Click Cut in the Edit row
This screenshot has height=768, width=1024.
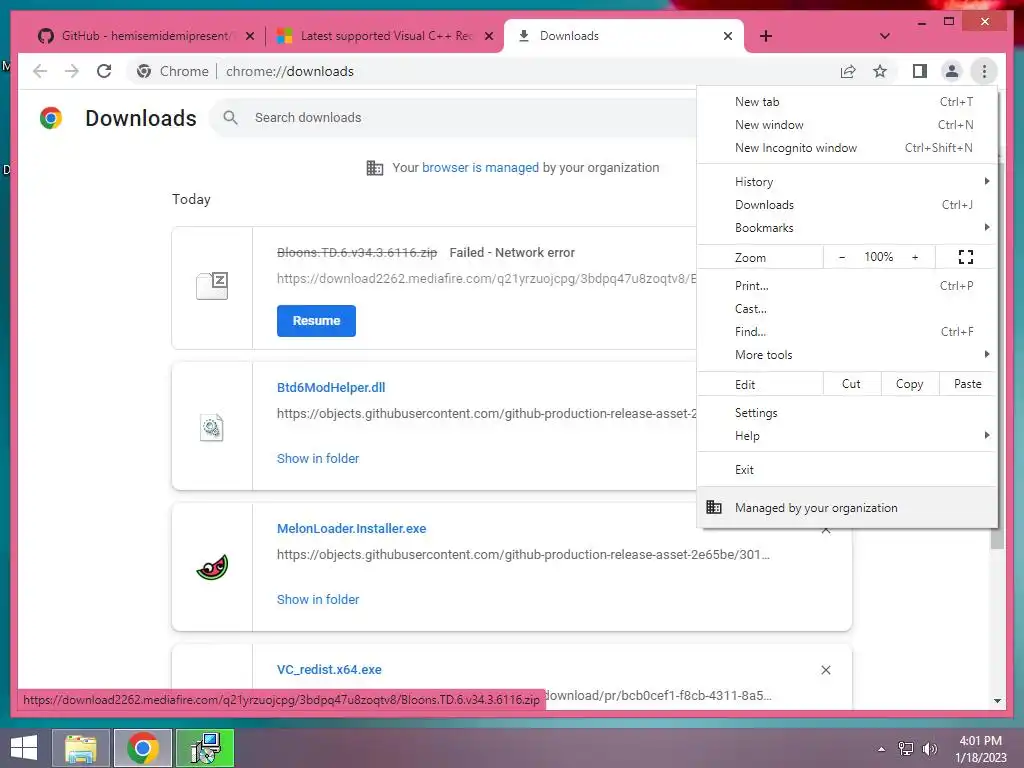tap(851, 384)
